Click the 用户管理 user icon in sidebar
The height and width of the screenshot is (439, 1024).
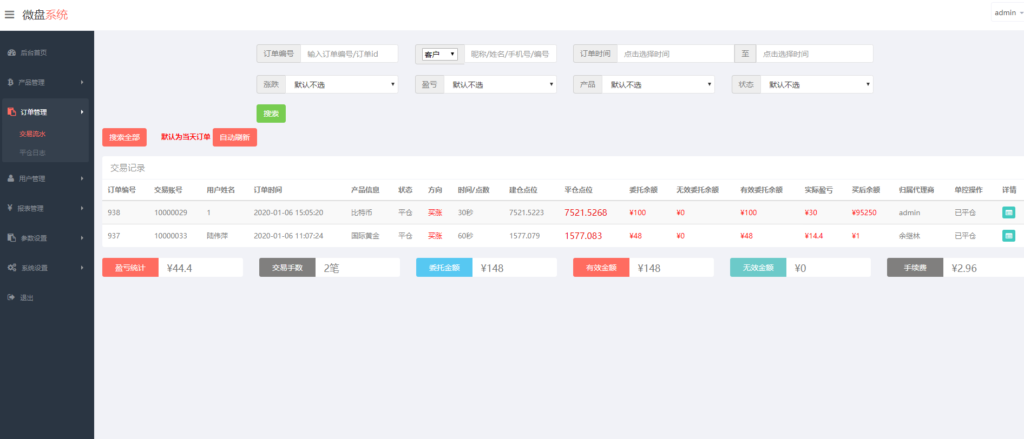pyautogui.click(x=11, y=179)
